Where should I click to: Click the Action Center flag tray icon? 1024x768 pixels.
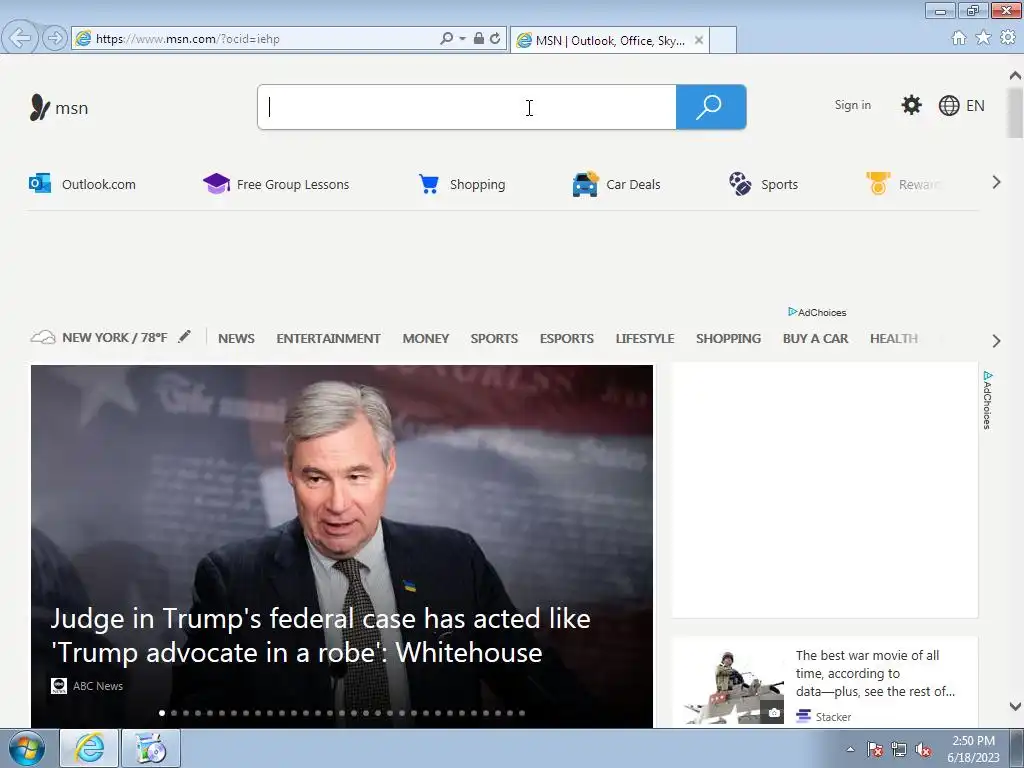[875, 749]
